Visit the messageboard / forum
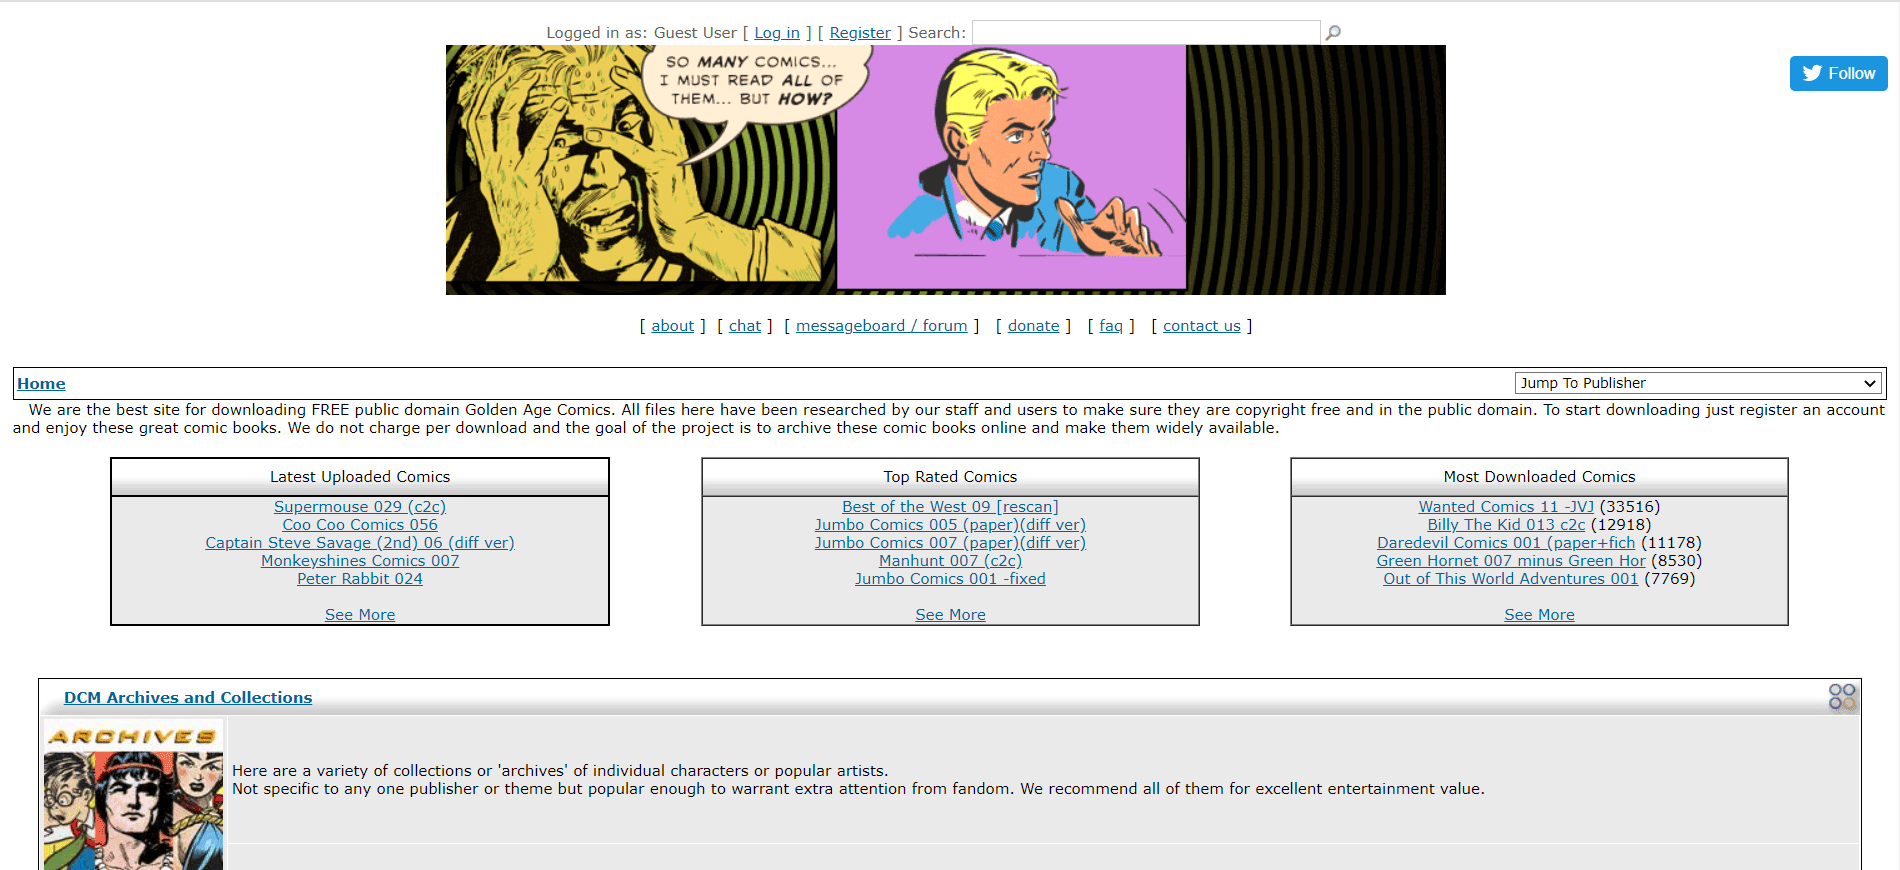This screenshot has width=1900, height=870. (x=882, y=326)
